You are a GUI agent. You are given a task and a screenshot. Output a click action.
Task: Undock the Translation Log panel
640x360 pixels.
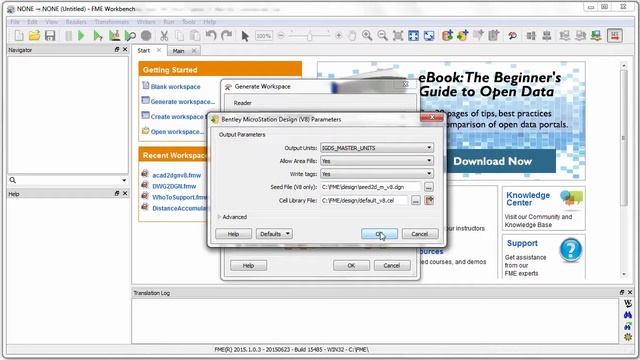coord(622,292)
